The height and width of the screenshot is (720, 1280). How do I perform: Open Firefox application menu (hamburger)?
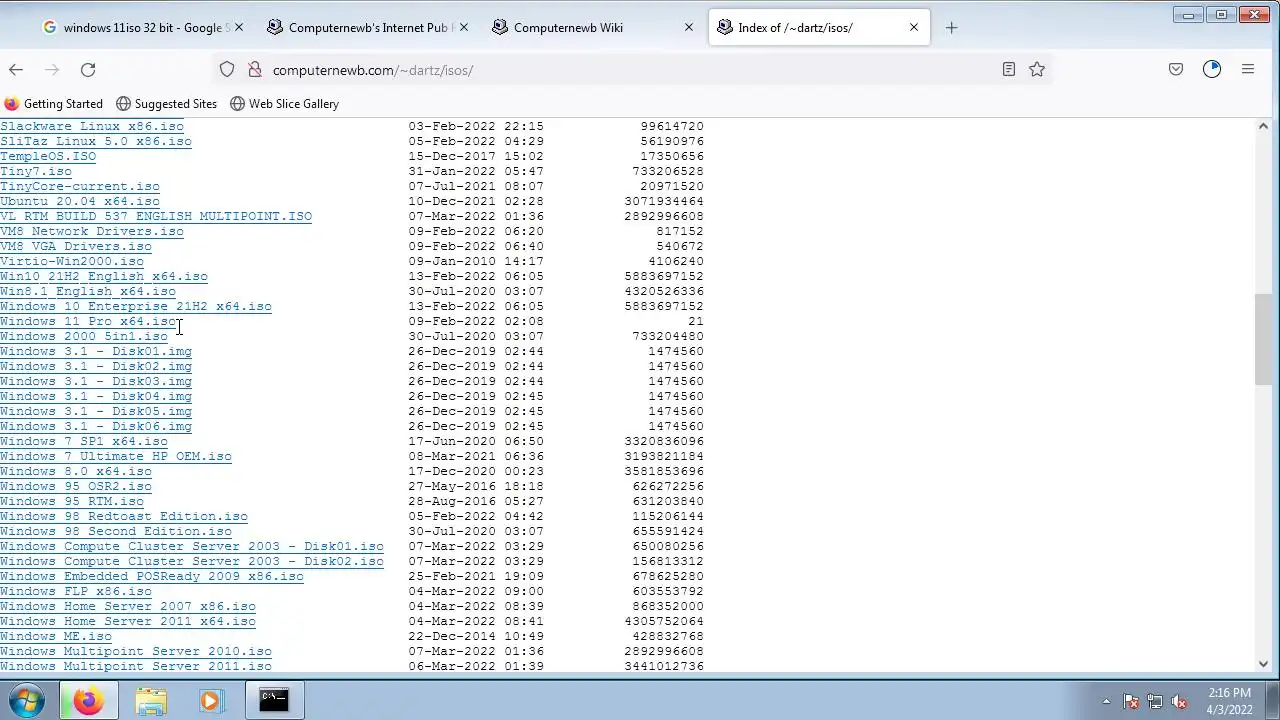(1248, 69)
